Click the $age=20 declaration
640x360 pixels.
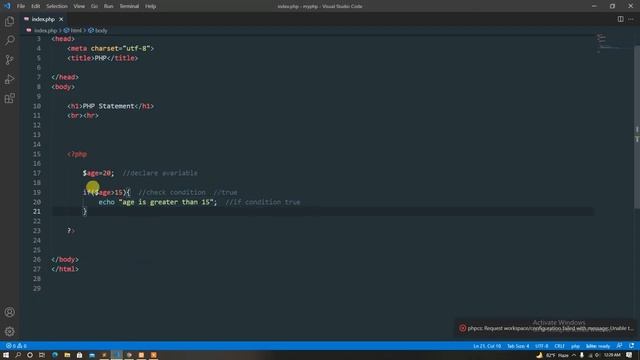98,173
